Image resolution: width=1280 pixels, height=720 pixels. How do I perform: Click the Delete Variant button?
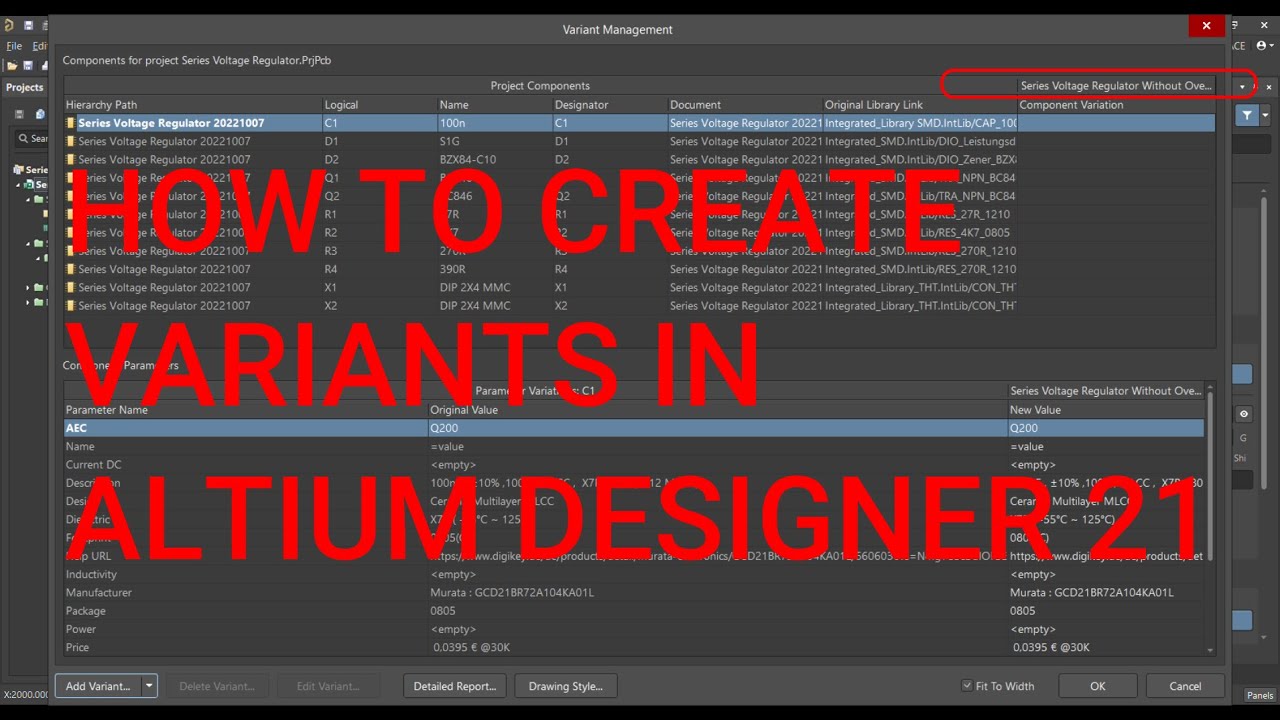pos(216,686)
